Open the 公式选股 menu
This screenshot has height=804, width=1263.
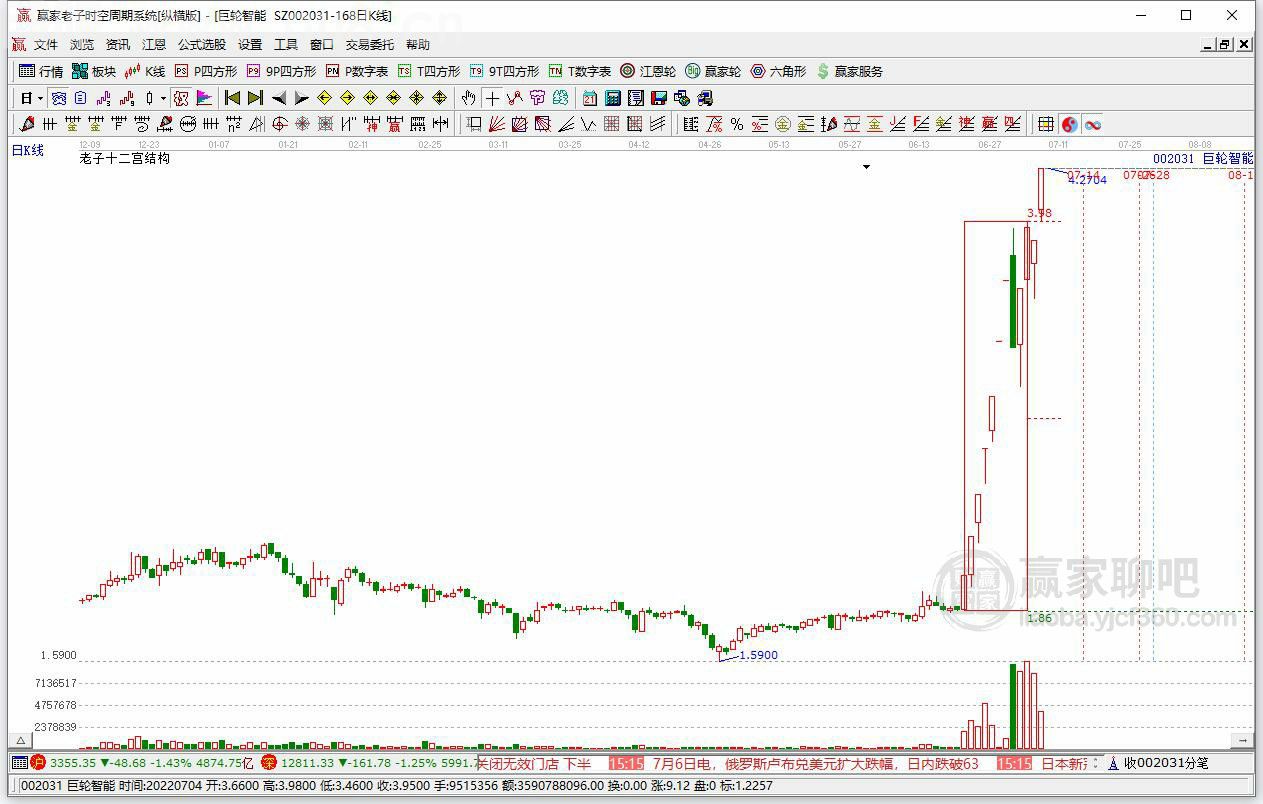pos(202,45)
